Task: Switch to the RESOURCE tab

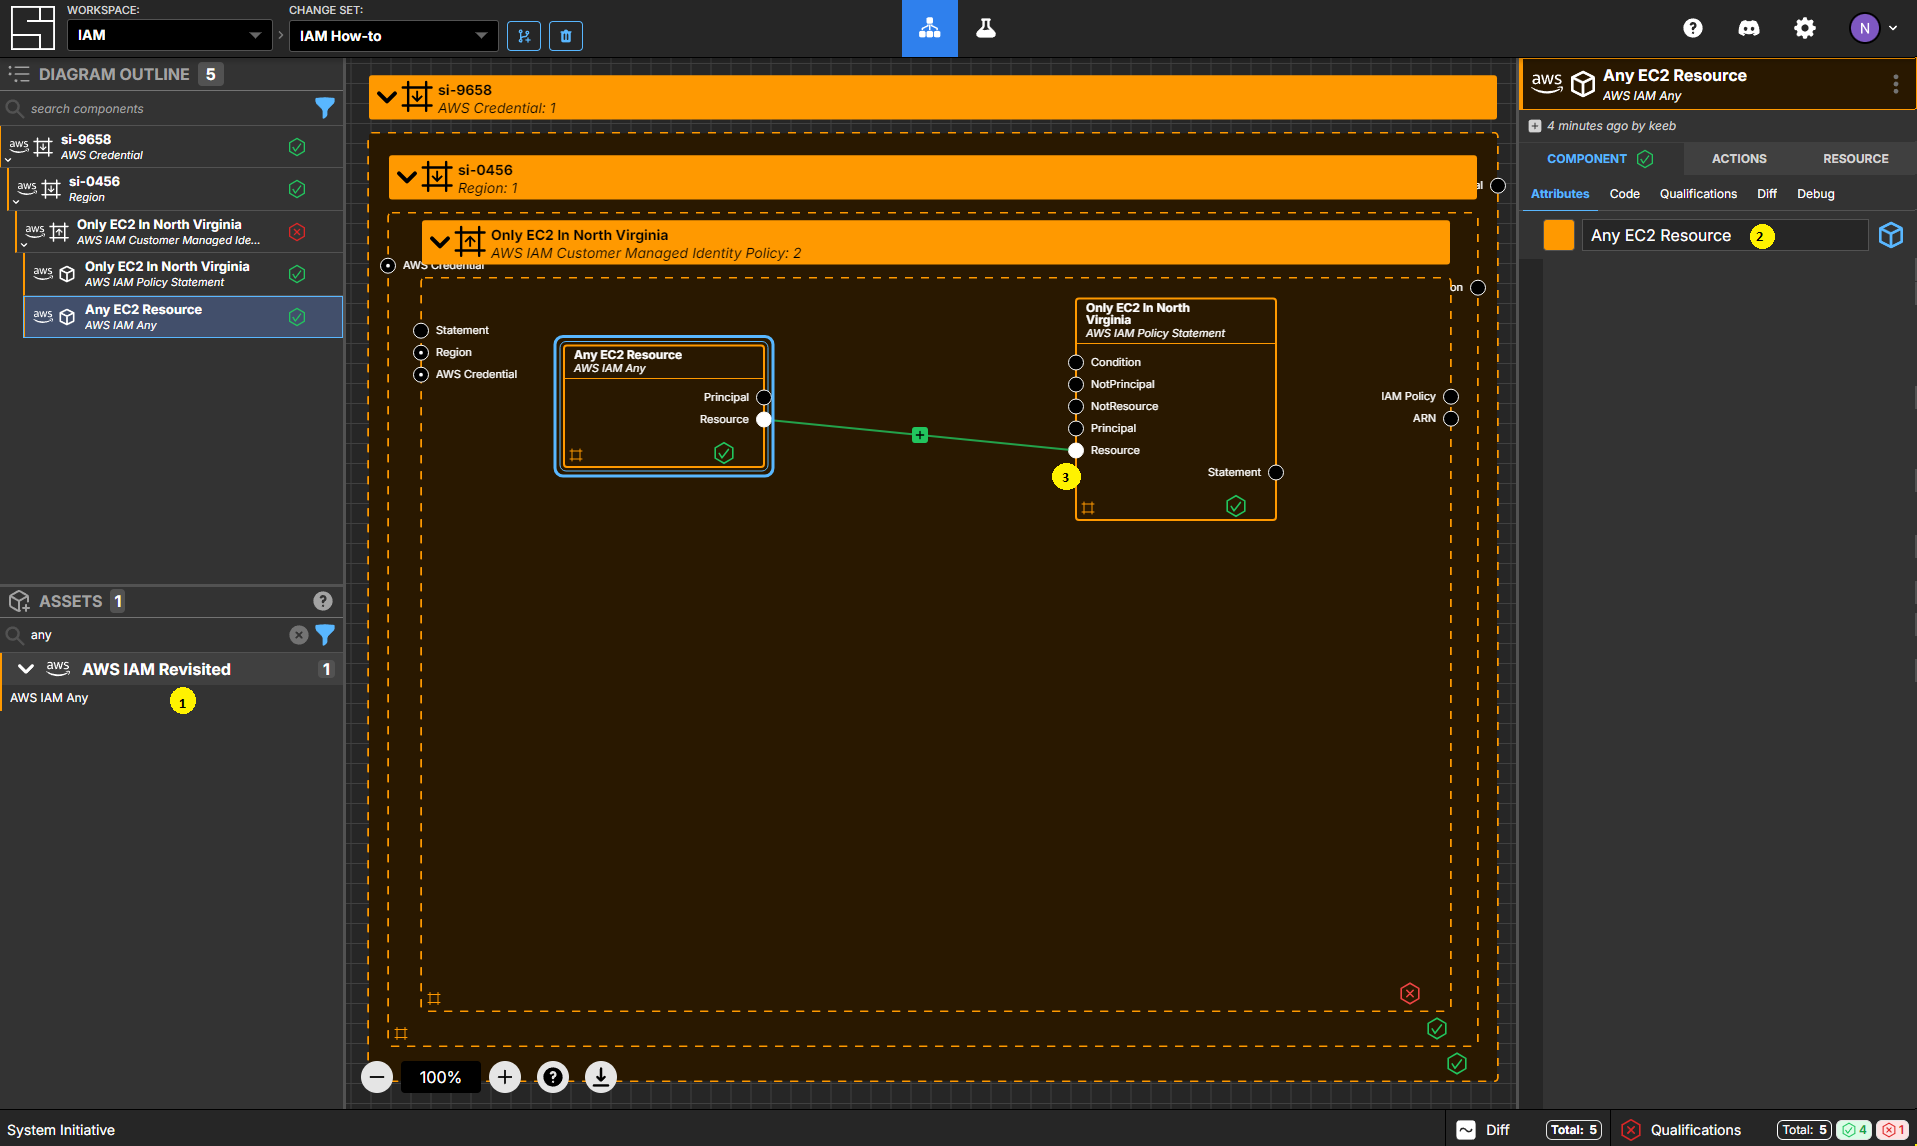Action: 1856,159
